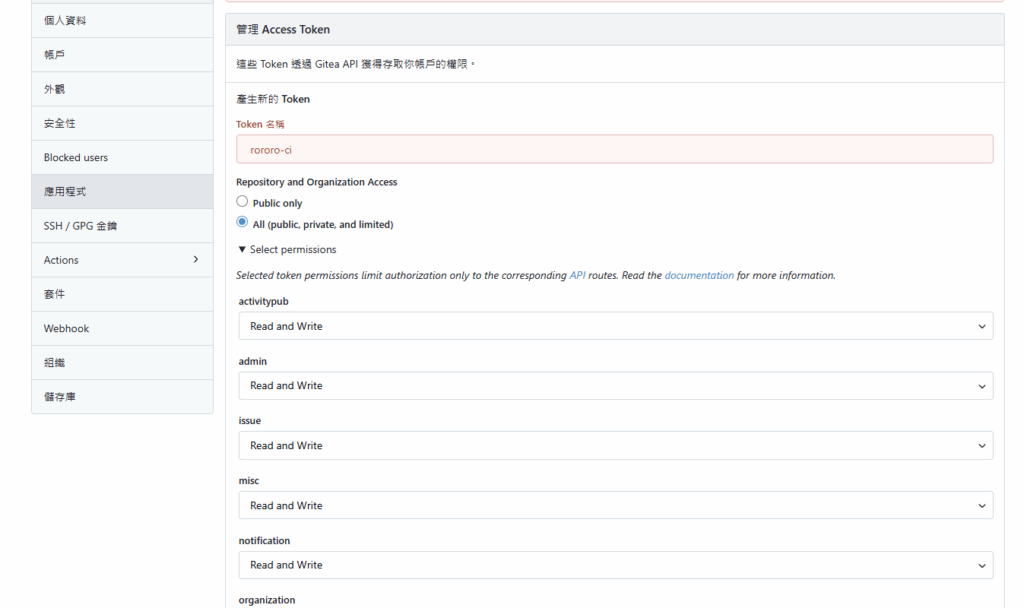Go to 個人資料 settings page

(122, 20)
